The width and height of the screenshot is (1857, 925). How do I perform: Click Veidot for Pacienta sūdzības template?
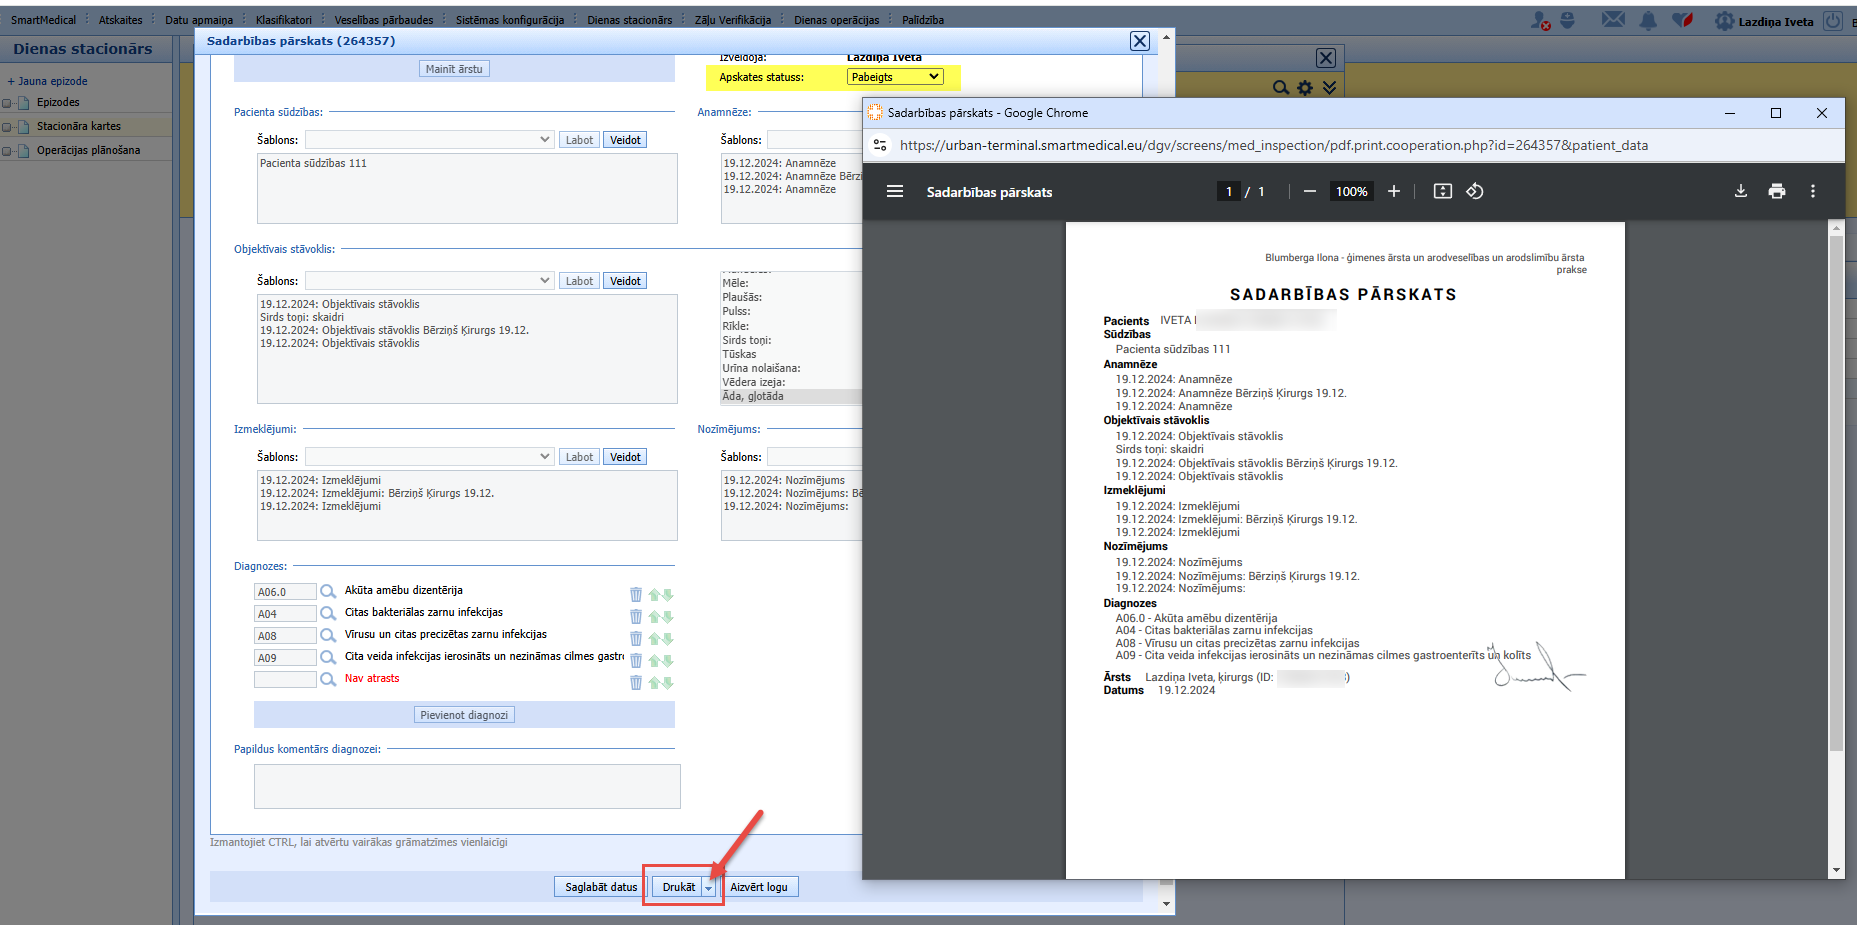625,140
